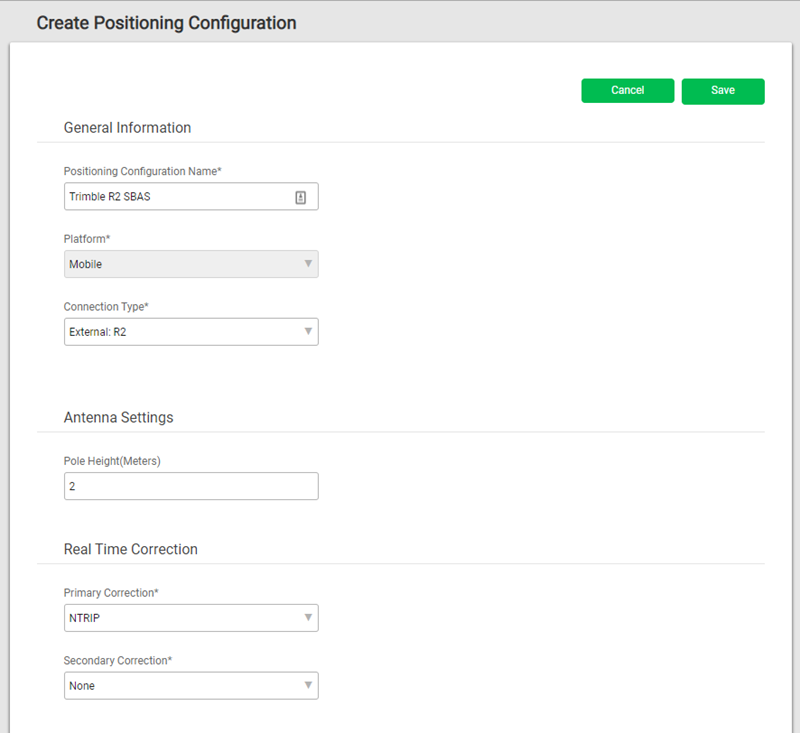This screenshot has height=733, width=800.
Task: Save the positioning configuration
Action: [x=723, y=91]
